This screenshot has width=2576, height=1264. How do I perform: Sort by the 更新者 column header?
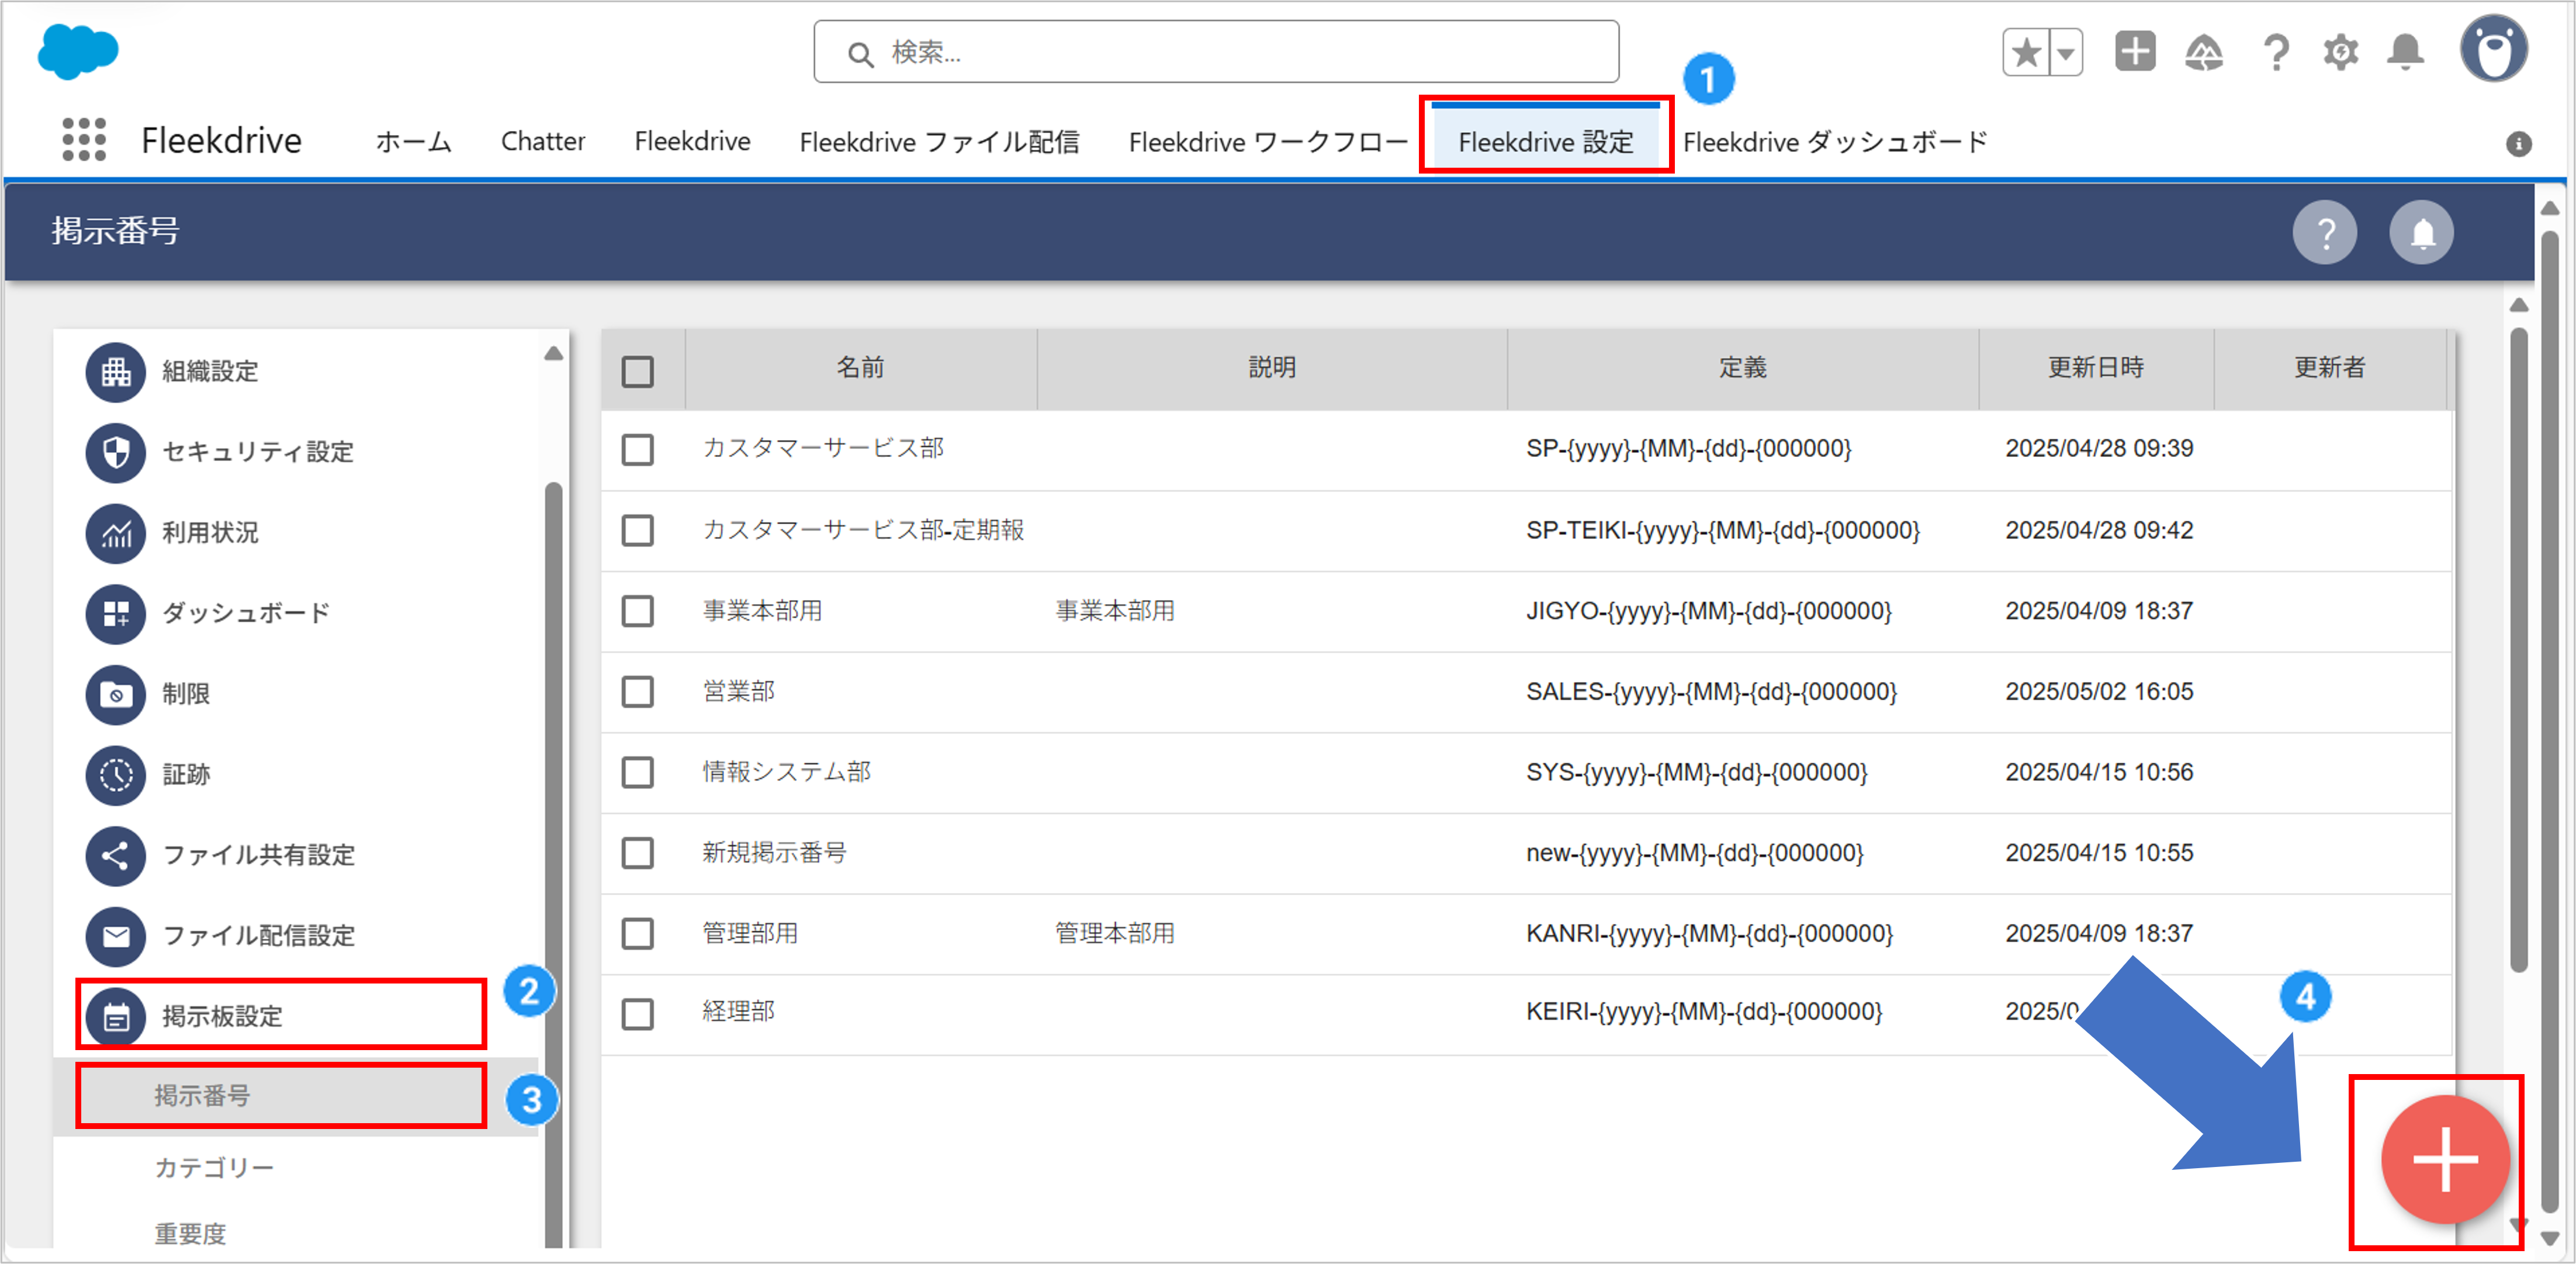(2330, 368)
